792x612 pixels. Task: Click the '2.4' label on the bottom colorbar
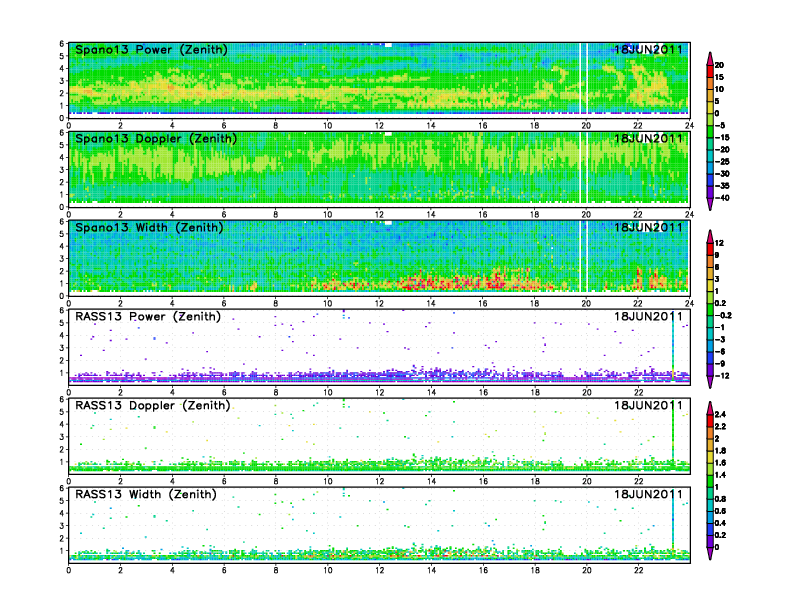[x=720, y=414]
